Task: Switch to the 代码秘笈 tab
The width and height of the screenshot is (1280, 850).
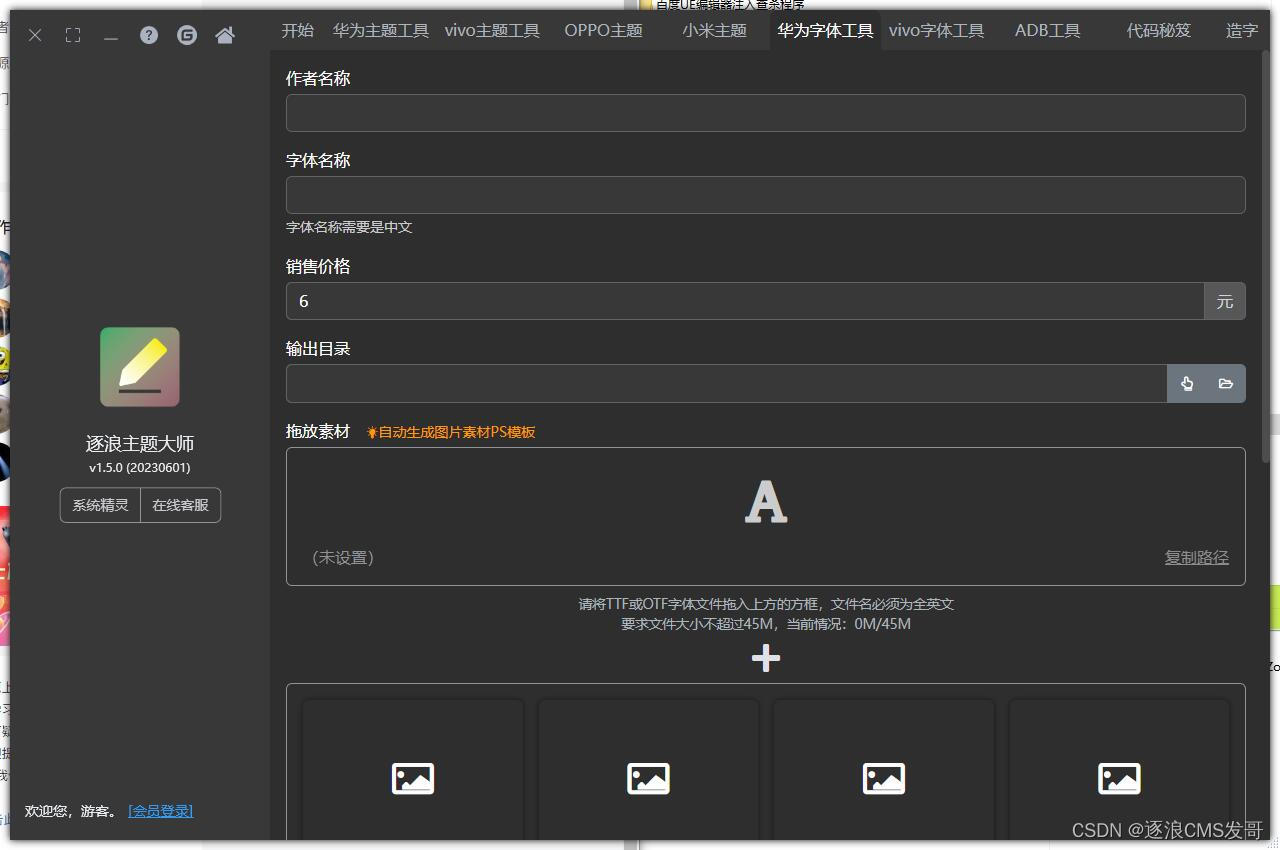Action: pos(1159,30)
